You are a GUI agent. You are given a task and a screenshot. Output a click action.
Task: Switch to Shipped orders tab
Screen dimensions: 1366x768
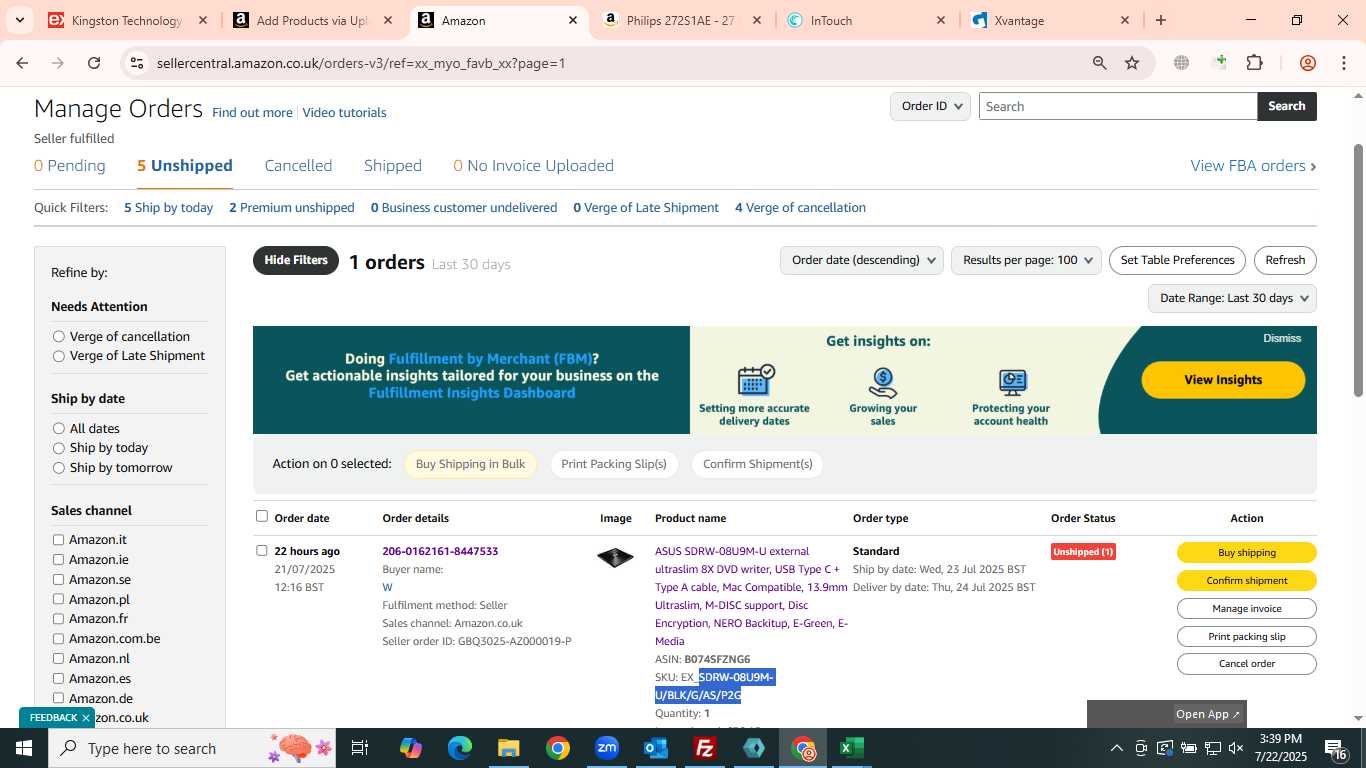click(393, 166)
